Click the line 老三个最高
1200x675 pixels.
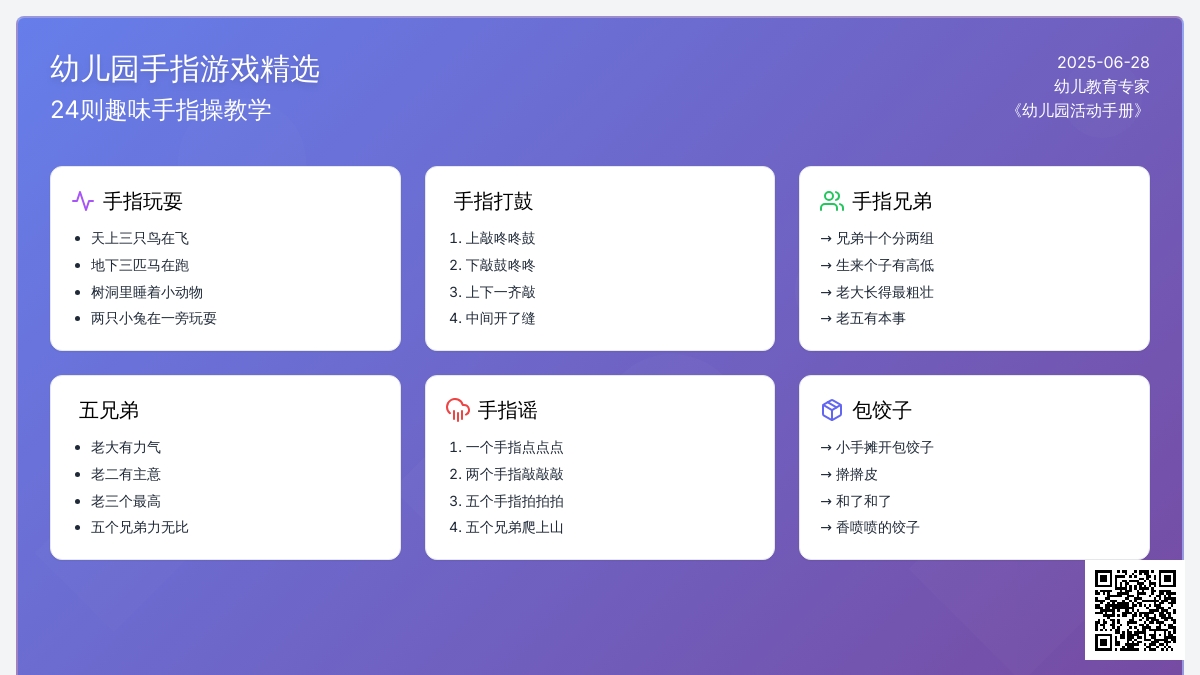pyautogui.click(x=126, y=501)
